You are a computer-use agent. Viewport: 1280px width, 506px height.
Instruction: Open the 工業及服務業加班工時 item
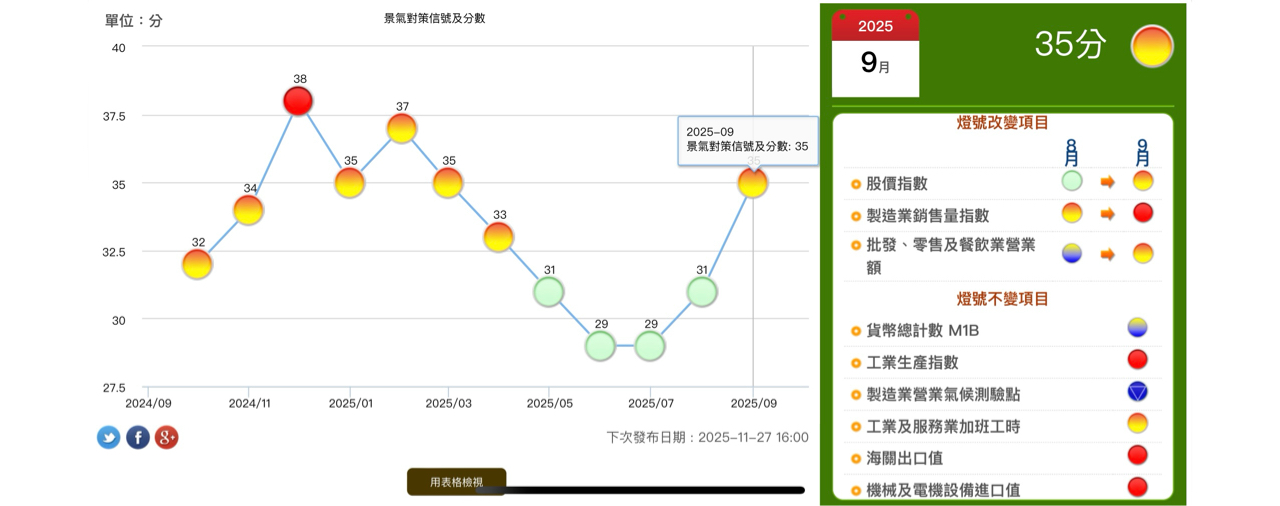(x=943, y=426)
